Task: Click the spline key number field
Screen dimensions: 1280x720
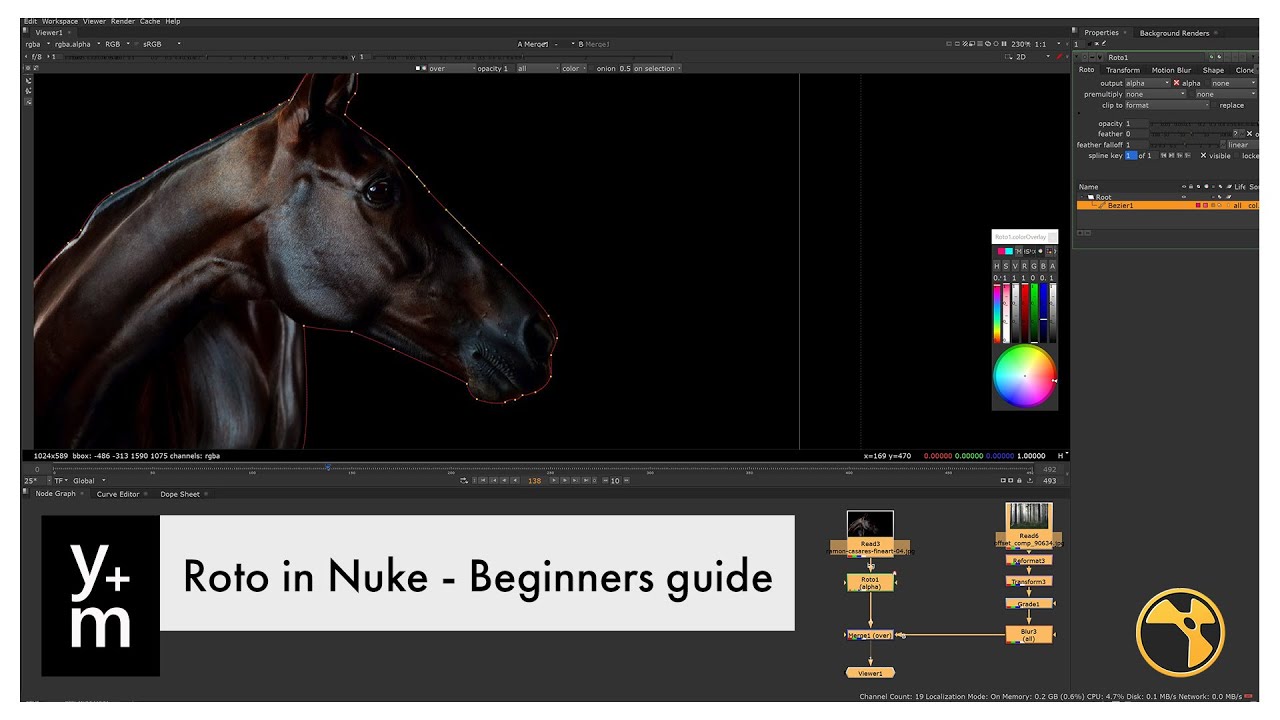Action: pyautogui.click(x=1131, y=156)
